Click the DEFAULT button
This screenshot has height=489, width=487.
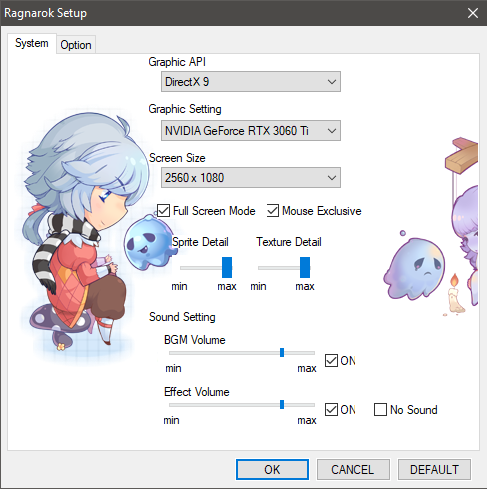coord(434,469)
